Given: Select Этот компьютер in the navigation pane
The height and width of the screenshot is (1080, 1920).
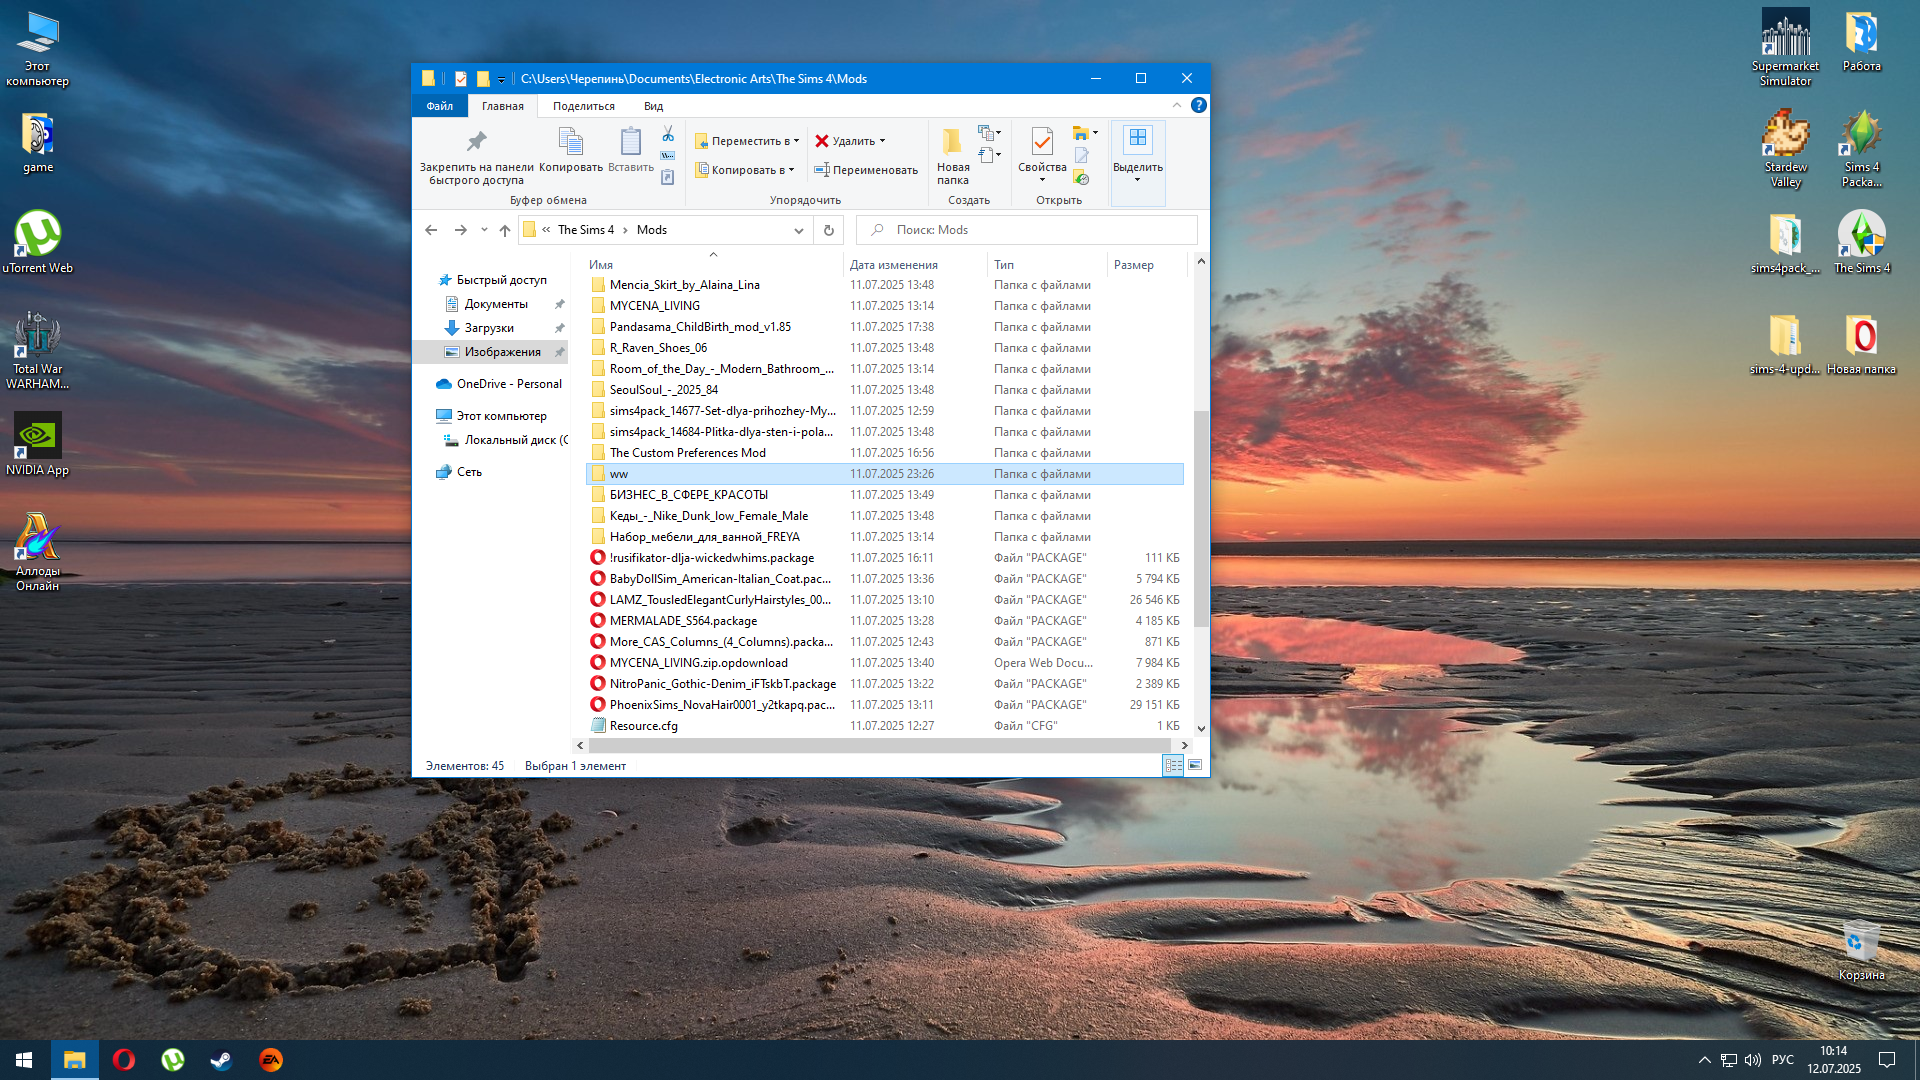Looking at the screenshot, I should (x=501, y=416).
